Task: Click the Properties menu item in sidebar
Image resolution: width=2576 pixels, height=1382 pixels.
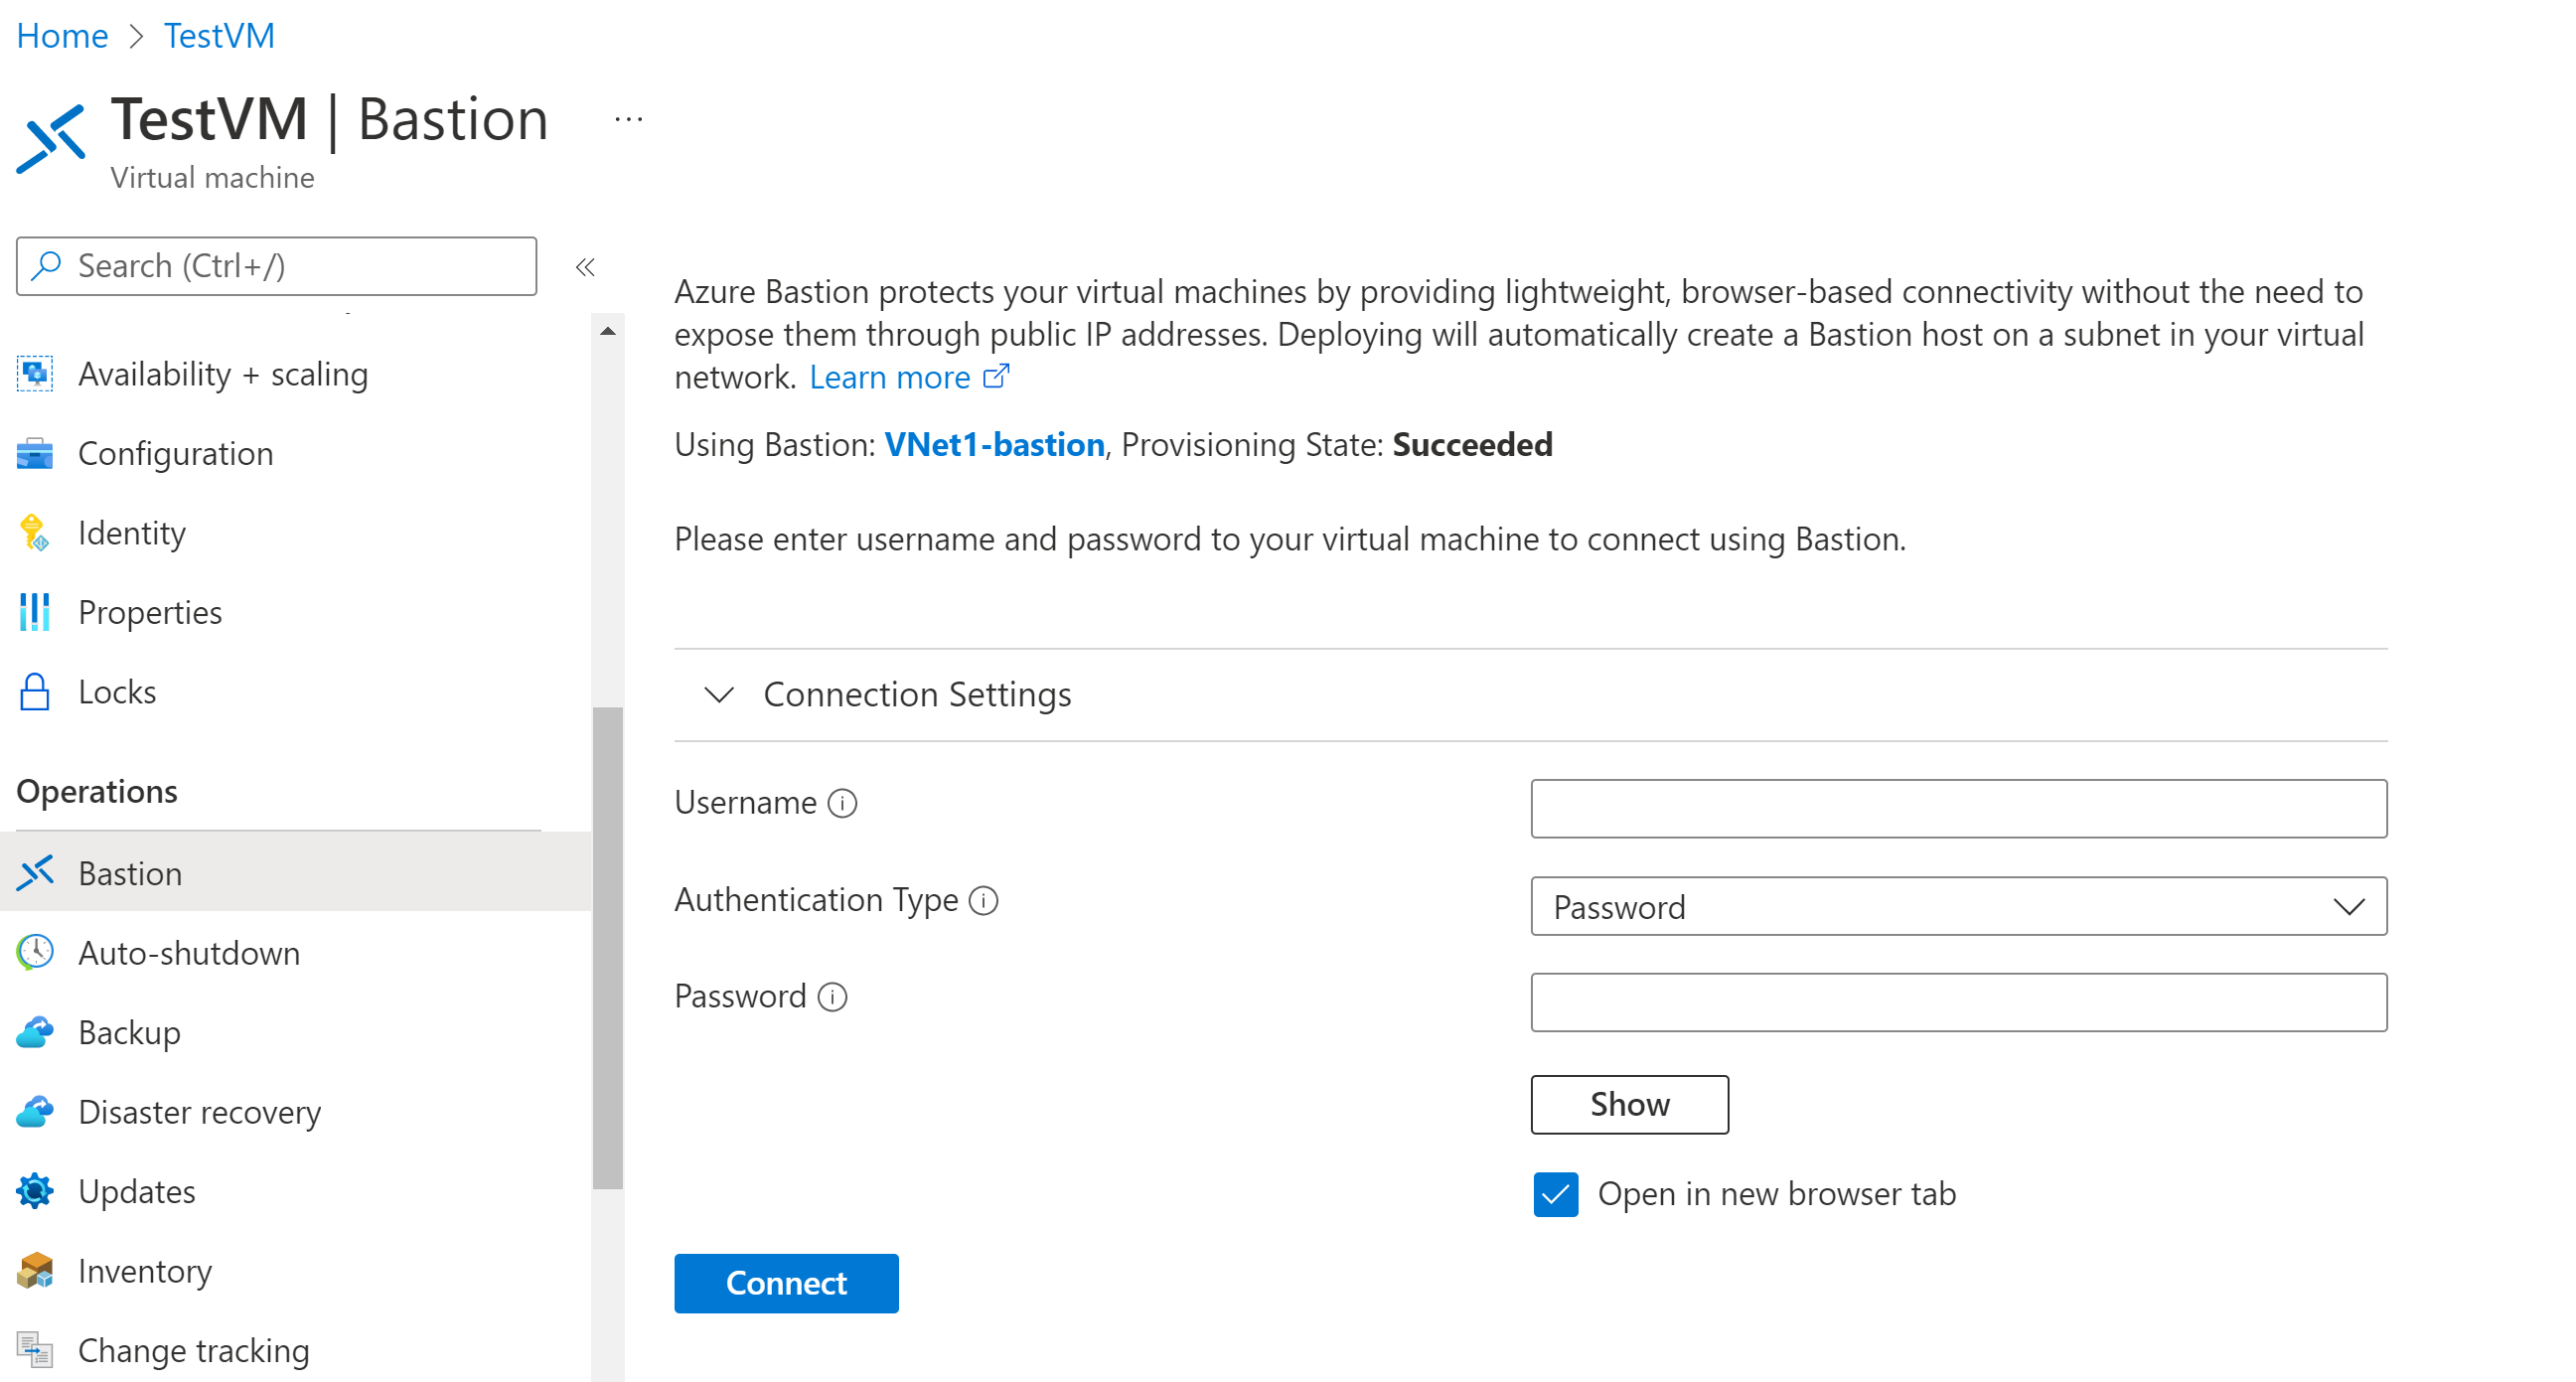Action: tap(150, 610)
